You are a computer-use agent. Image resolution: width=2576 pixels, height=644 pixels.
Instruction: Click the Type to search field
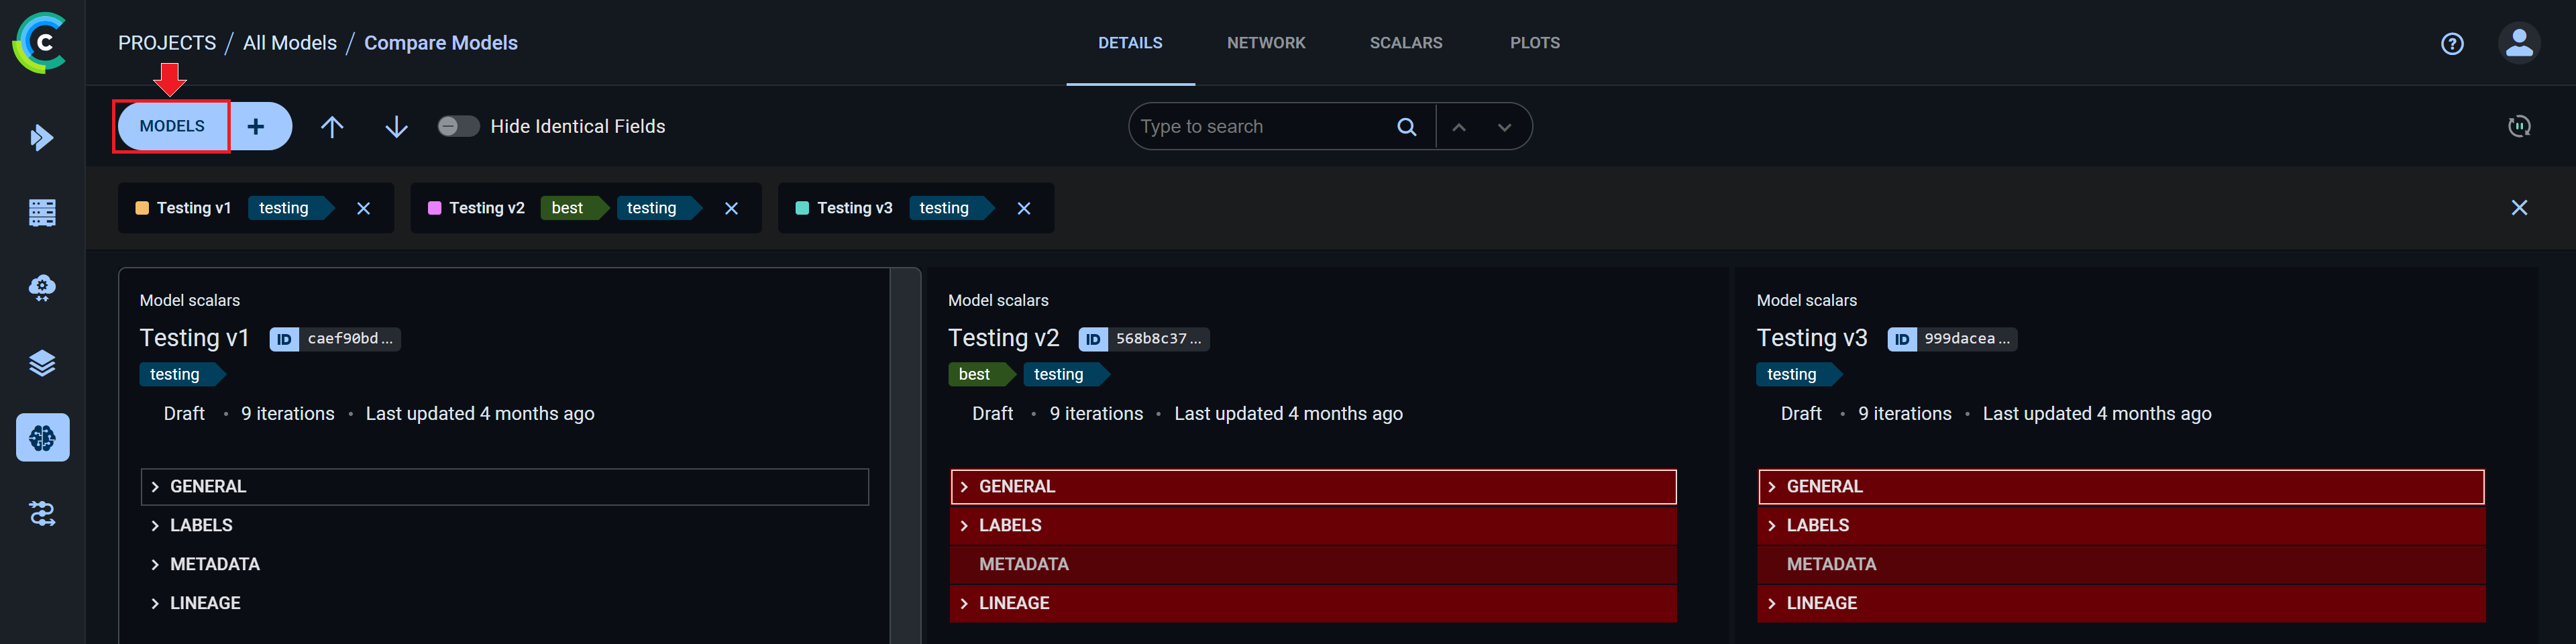coord(1260,127)
